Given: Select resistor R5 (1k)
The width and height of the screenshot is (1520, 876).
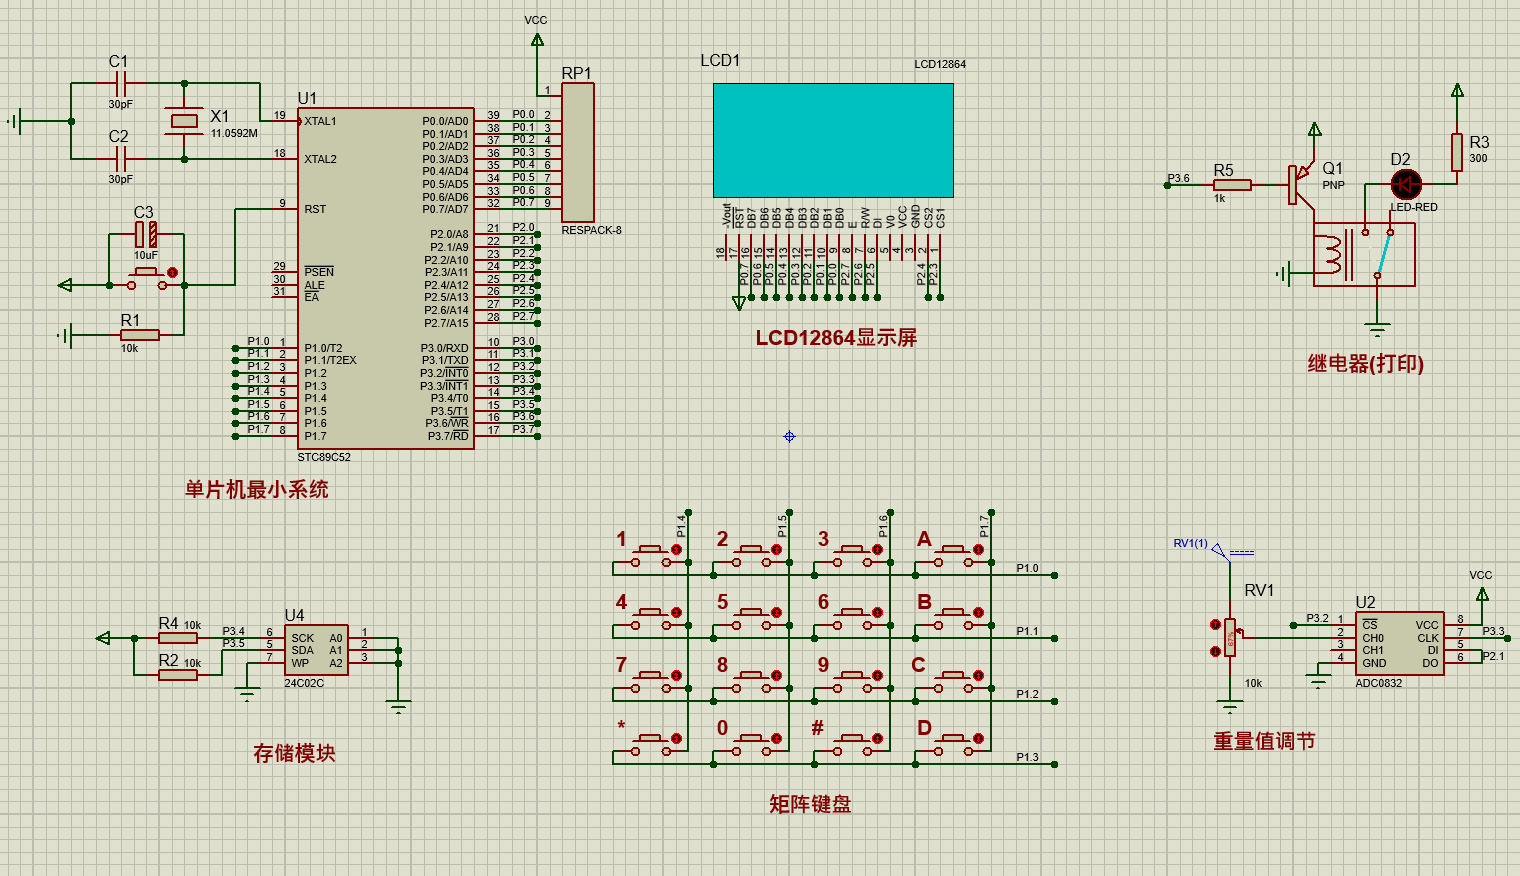Looking at the screenshot, I should [x=1232, y=185].
